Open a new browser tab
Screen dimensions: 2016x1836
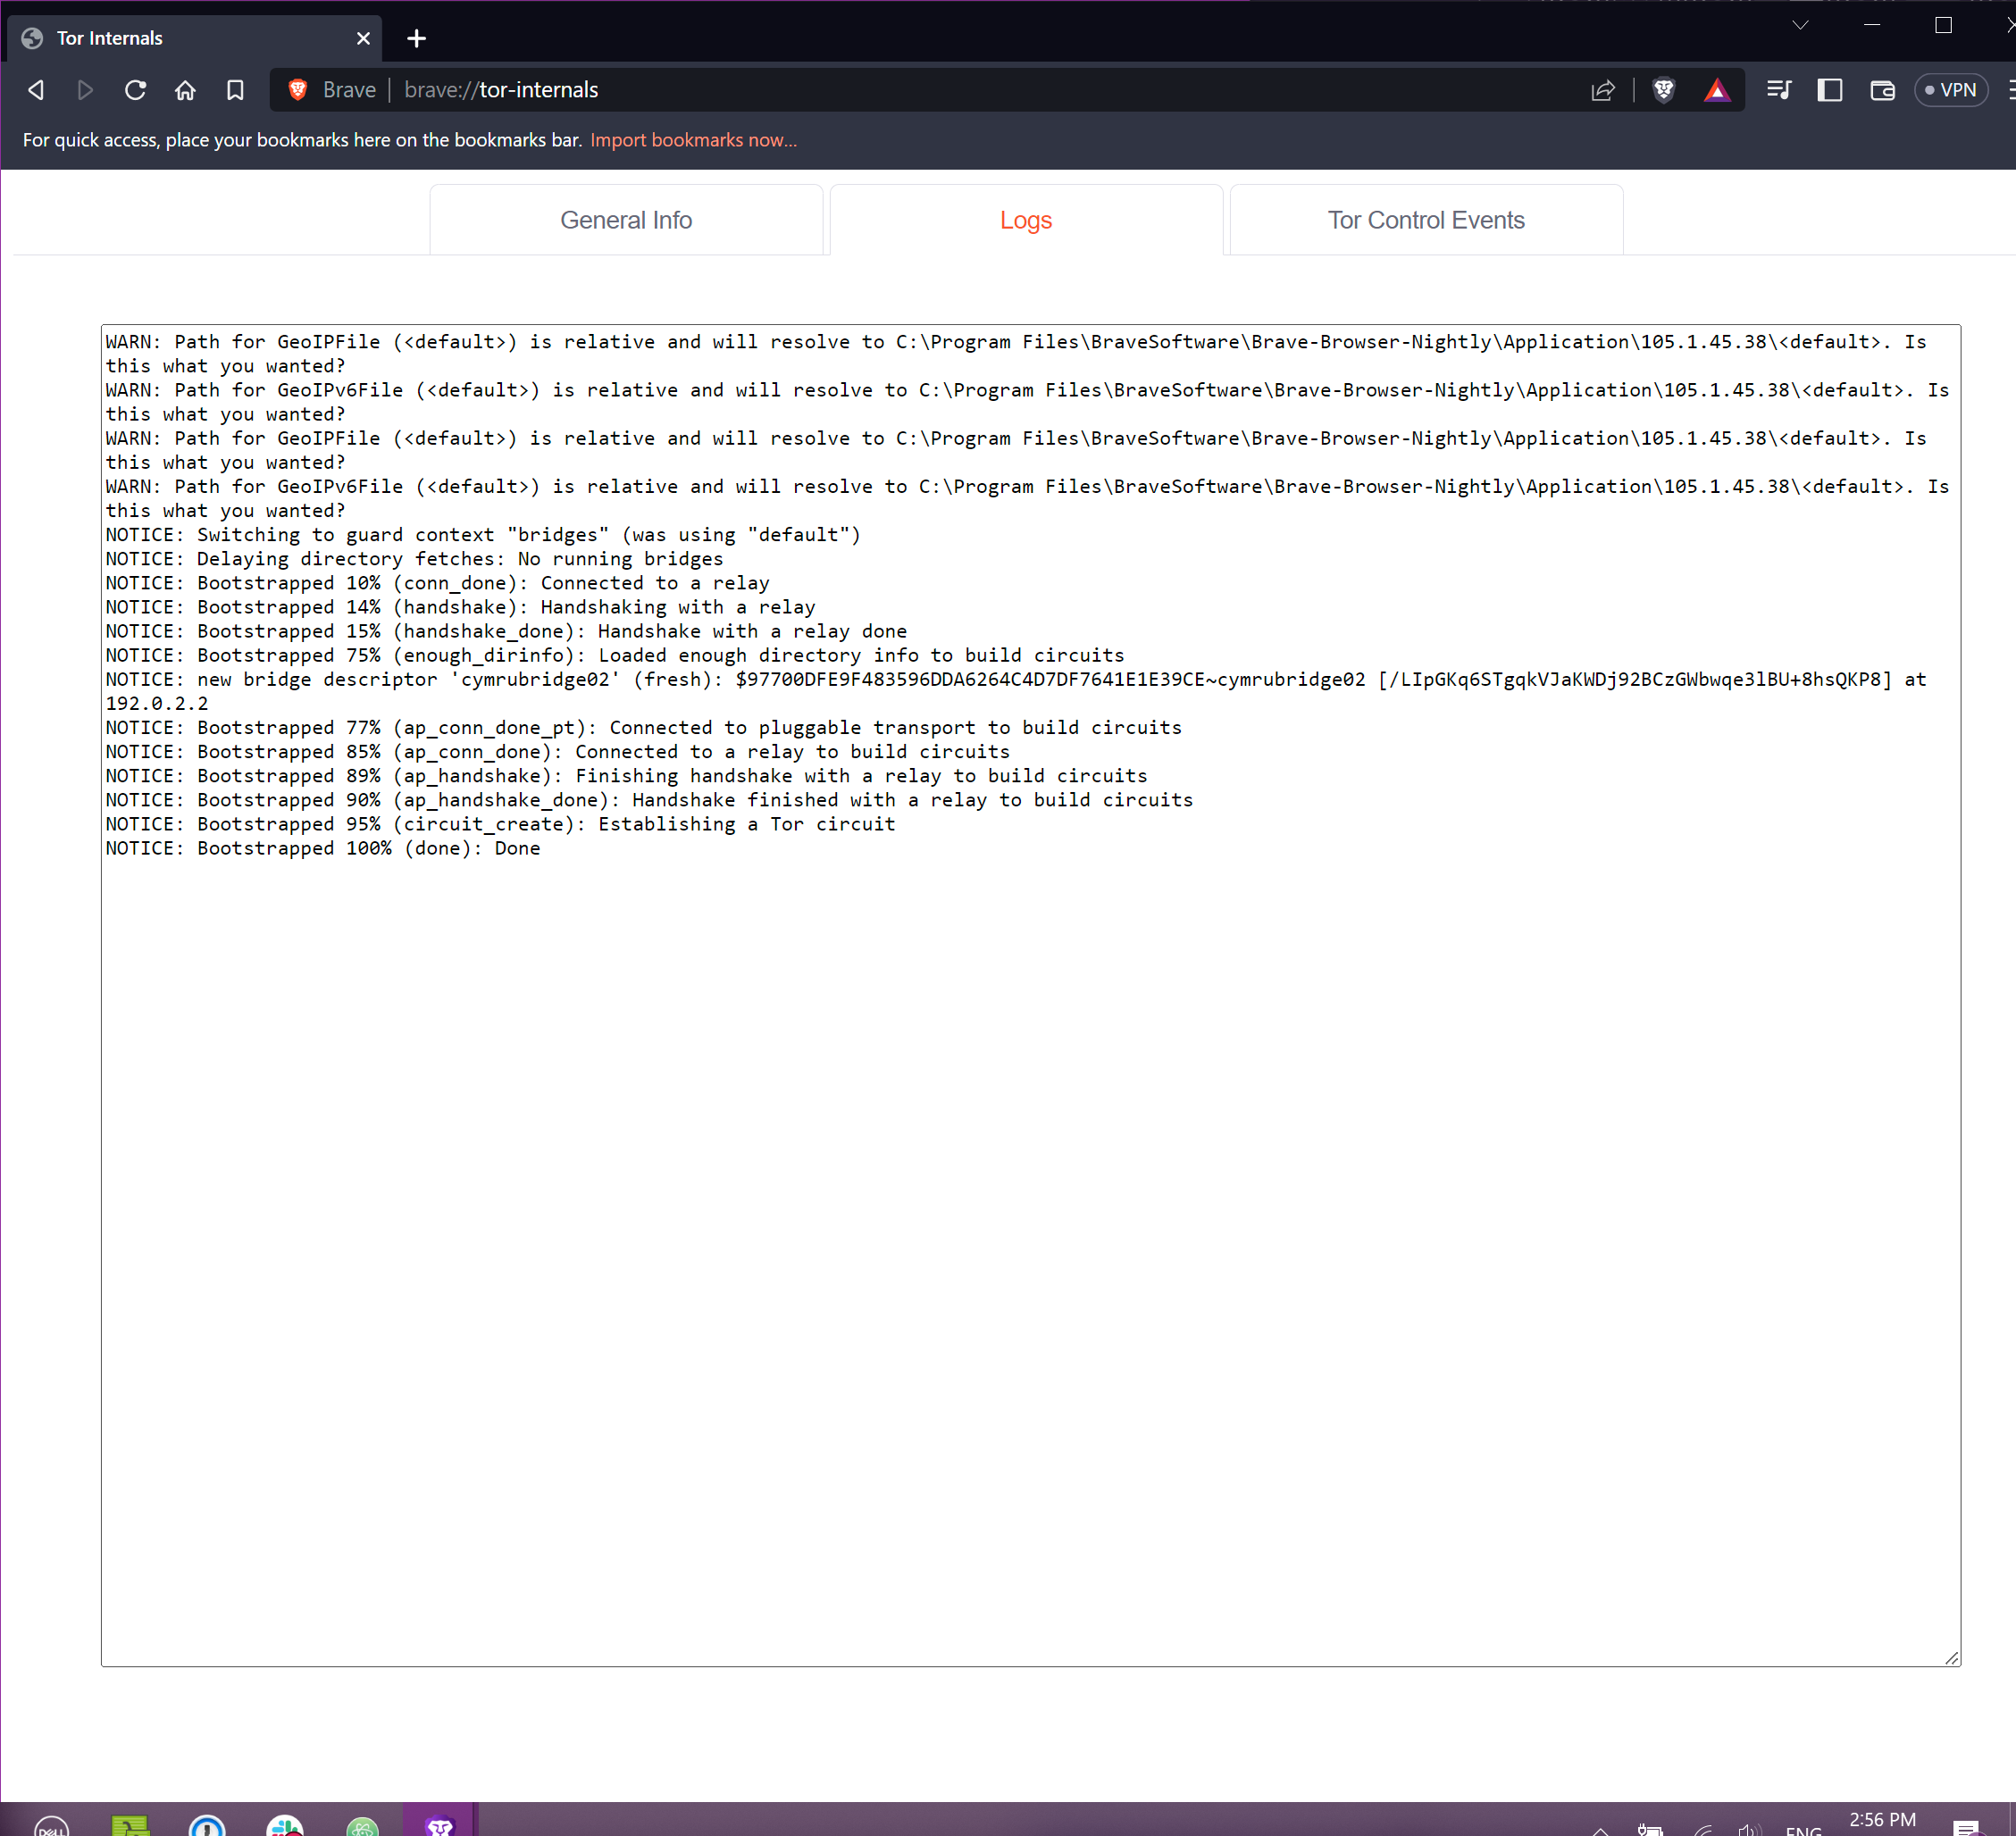[x=416, y=38]
